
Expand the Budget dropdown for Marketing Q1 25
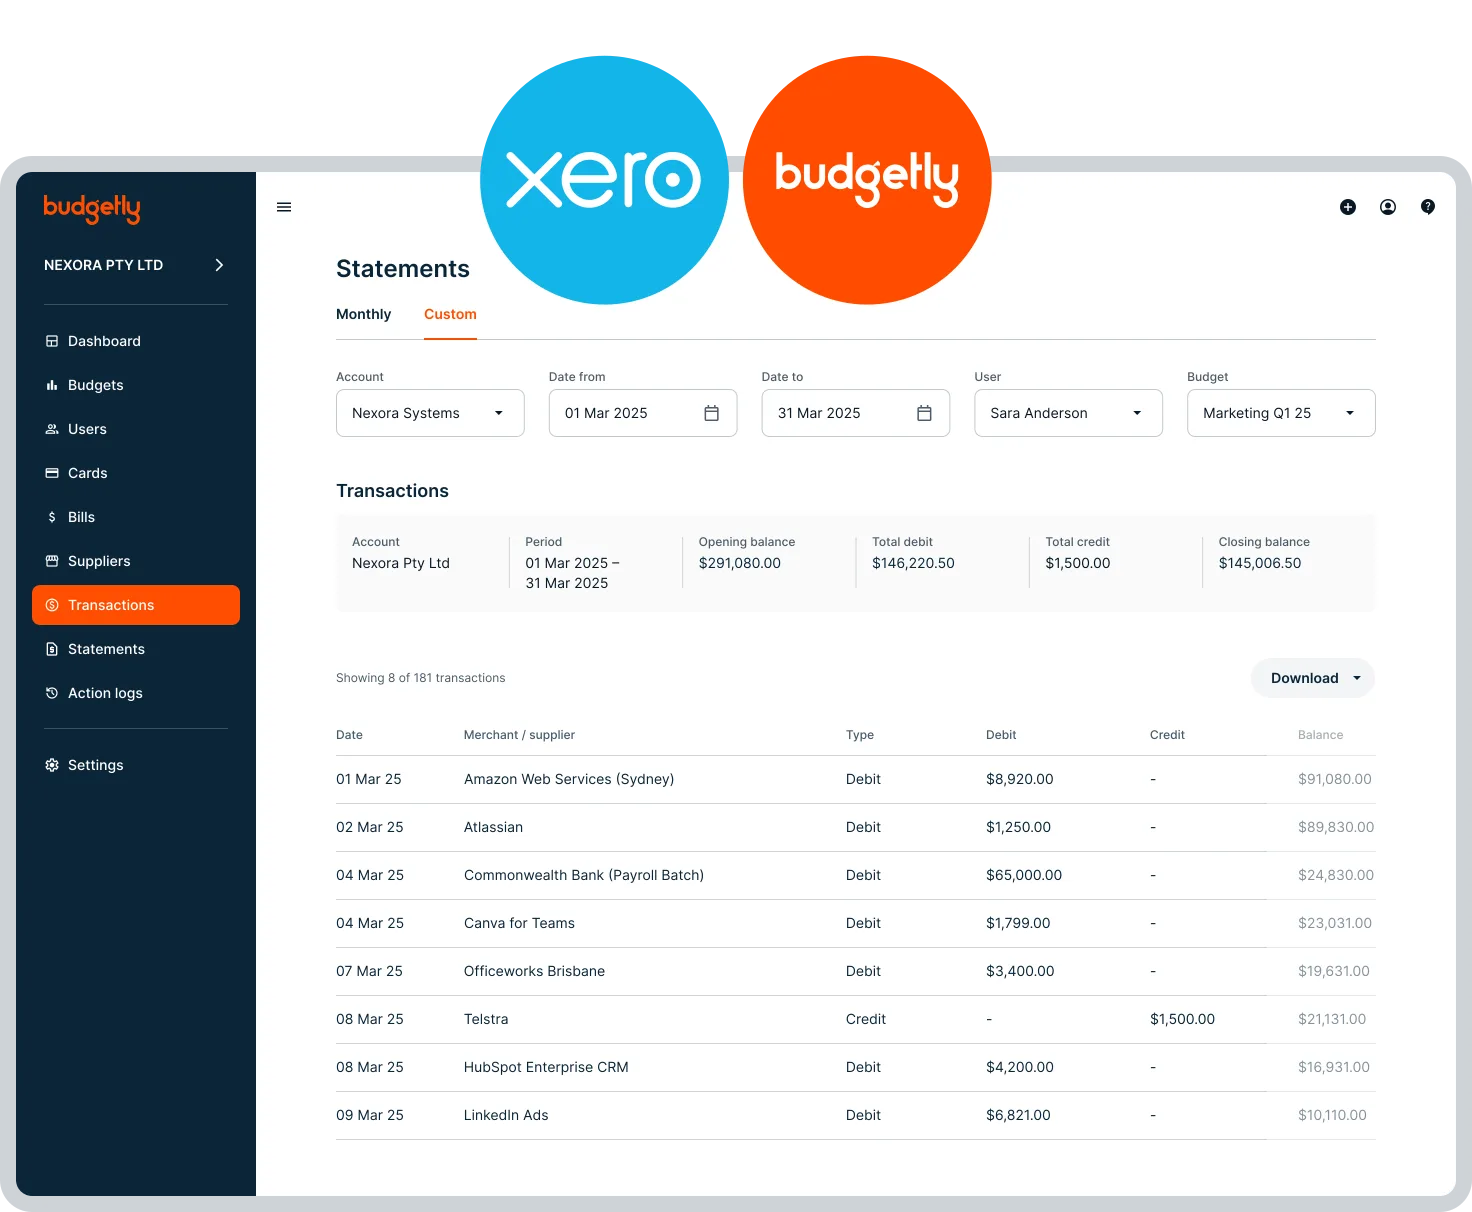(x=1281, y=412)
